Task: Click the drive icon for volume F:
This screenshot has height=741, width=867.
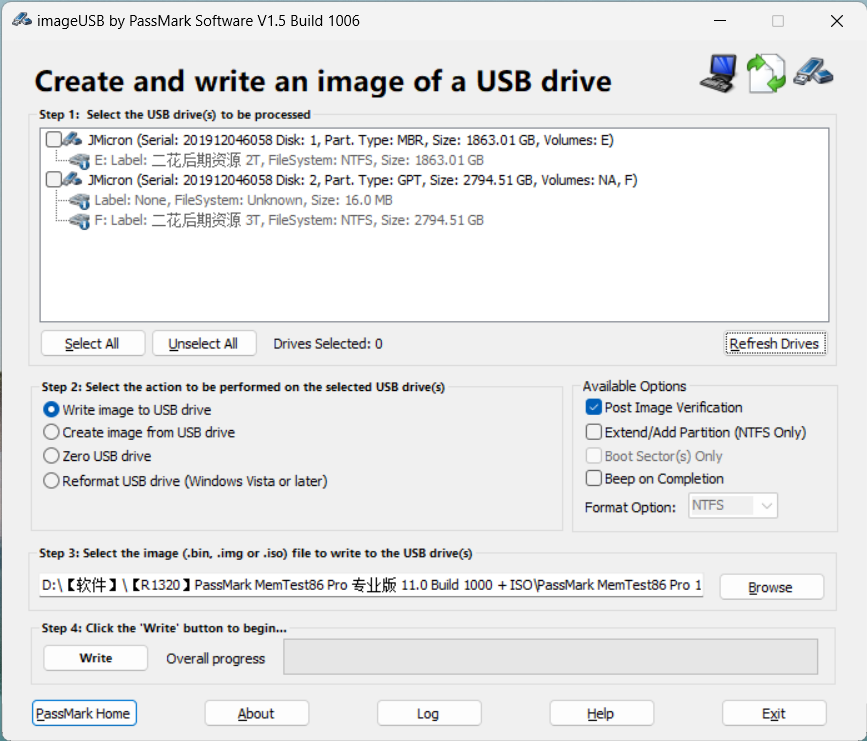Action: (x=79, y=221)
